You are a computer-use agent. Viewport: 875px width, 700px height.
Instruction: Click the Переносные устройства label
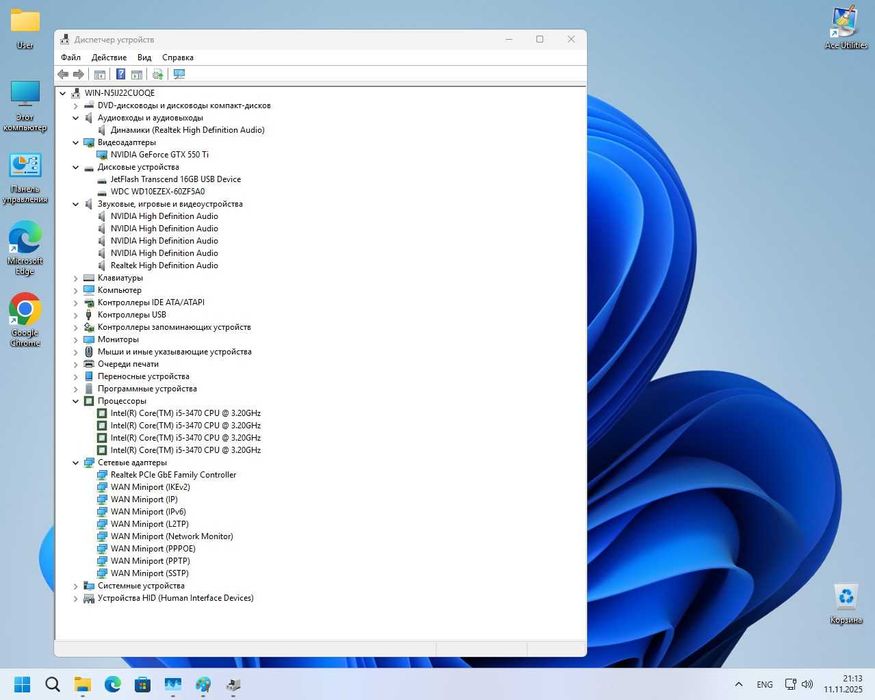pos(143,376)
